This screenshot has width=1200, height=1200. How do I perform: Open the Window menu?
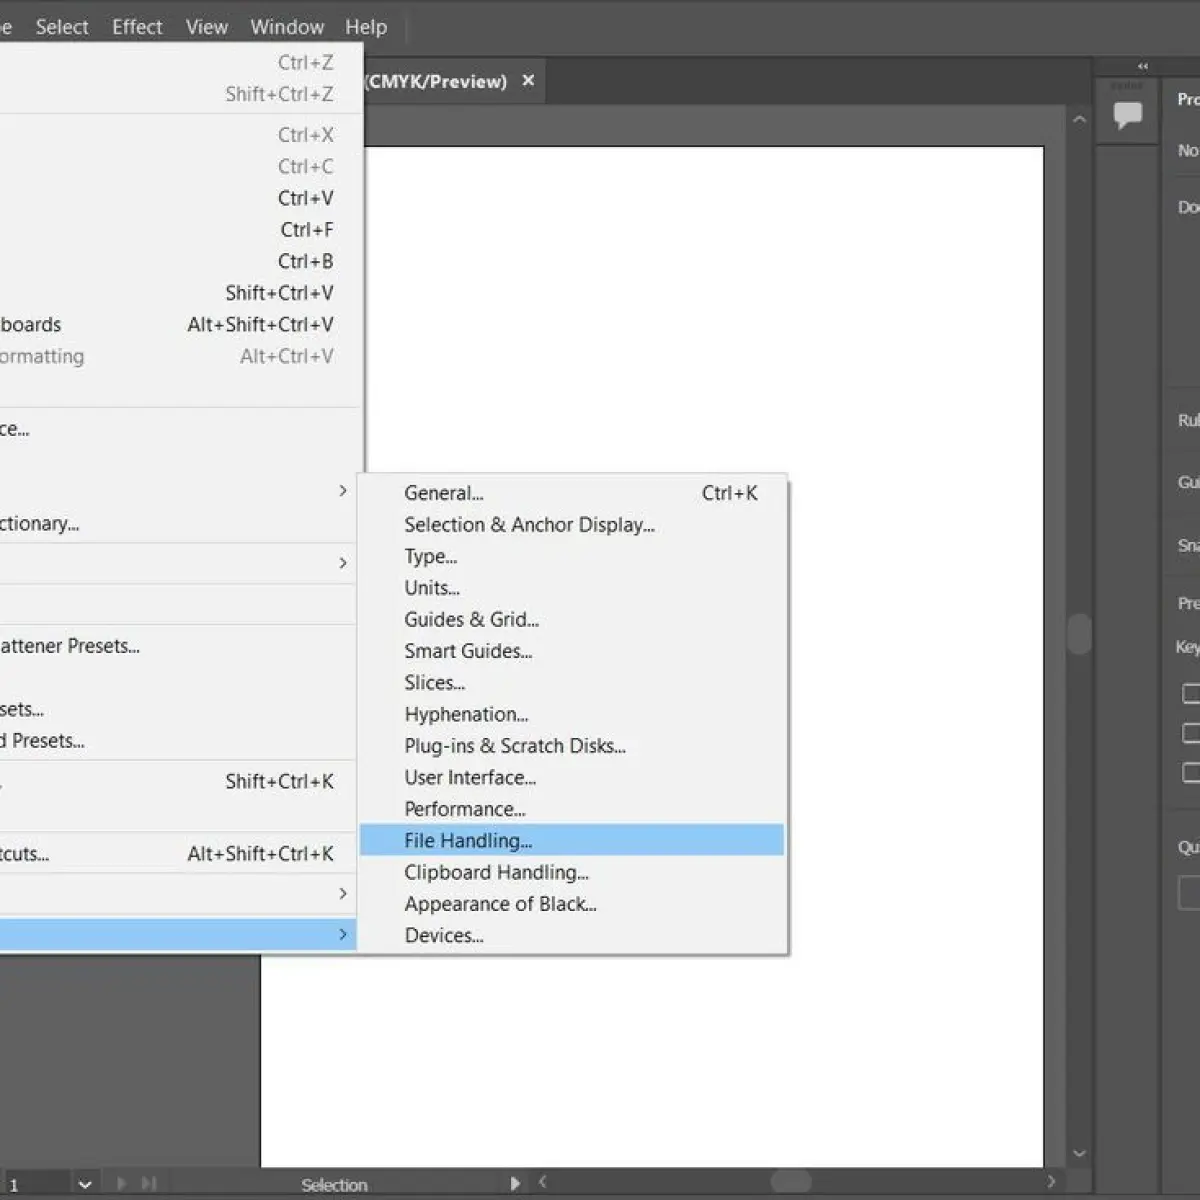[x=287, y=27]
